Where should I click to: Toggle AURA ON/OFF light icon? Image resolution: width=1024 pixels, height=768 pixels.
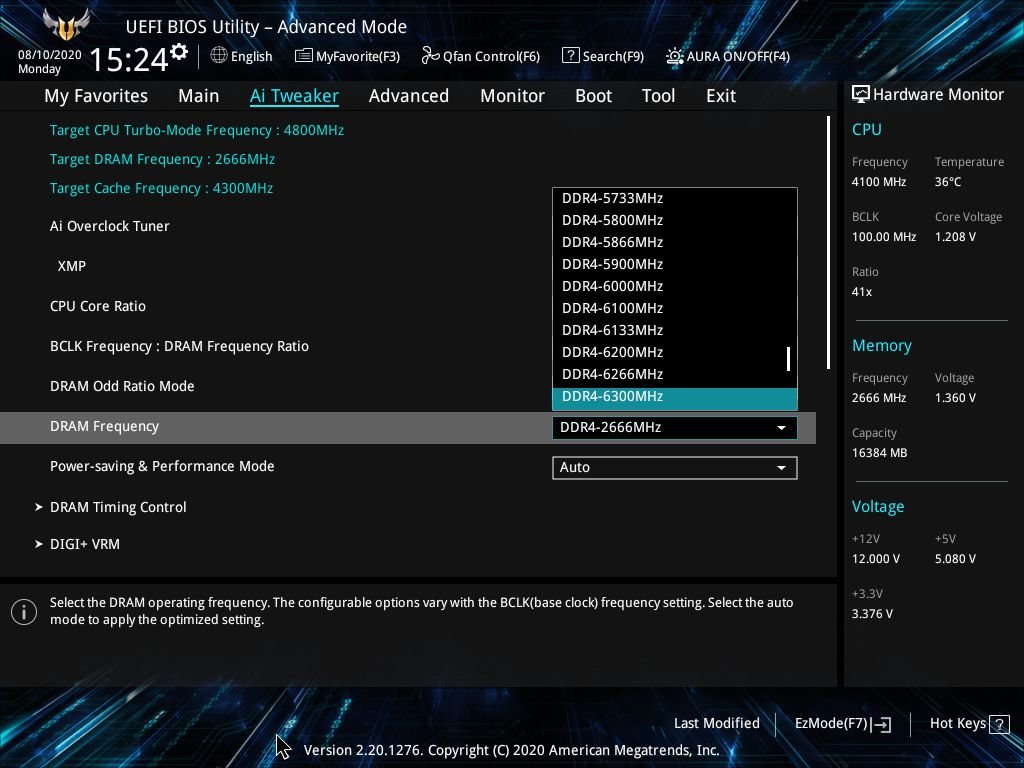coord(674,56)
